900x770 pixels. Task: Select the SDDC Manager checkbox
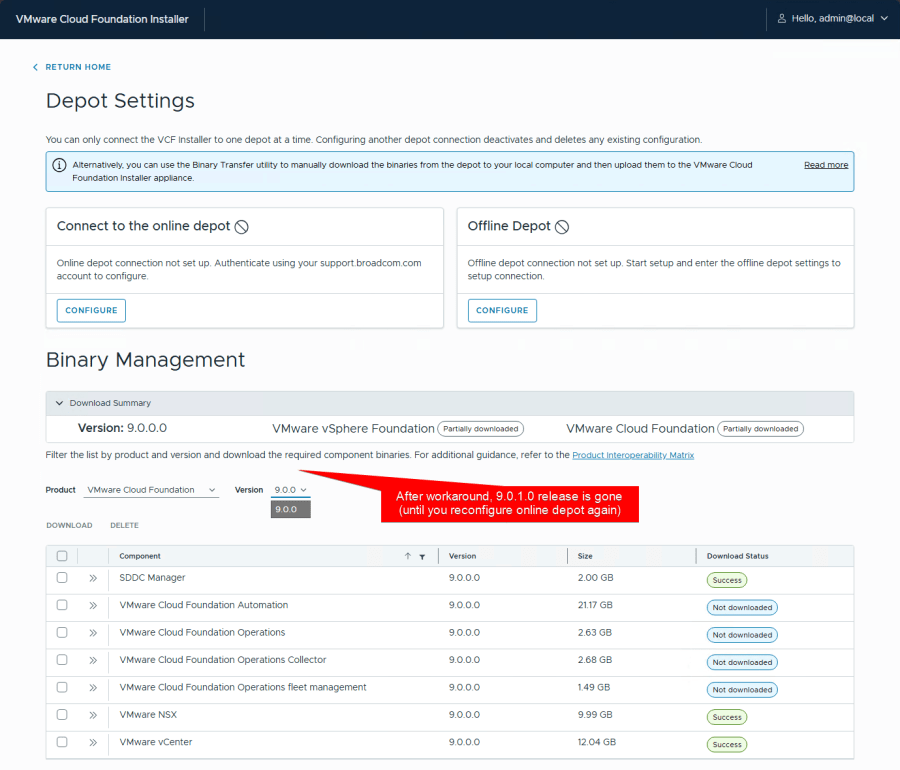click(x=62, y=578)
